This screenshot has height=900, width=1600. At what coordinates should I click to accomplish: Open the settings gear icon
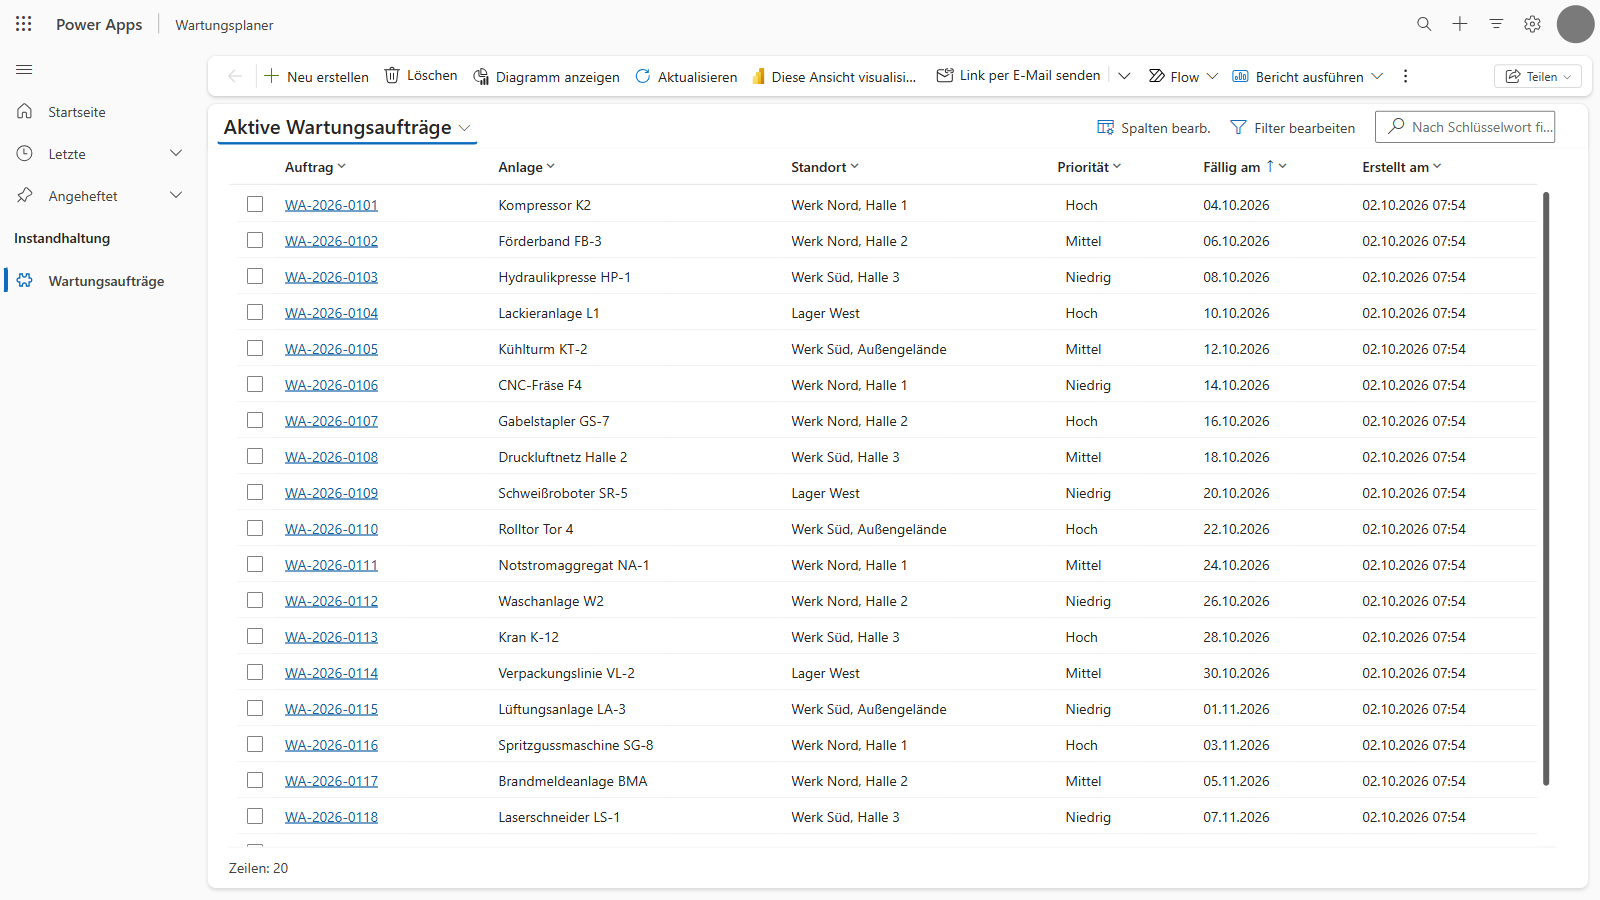[x=1532, y=24]
